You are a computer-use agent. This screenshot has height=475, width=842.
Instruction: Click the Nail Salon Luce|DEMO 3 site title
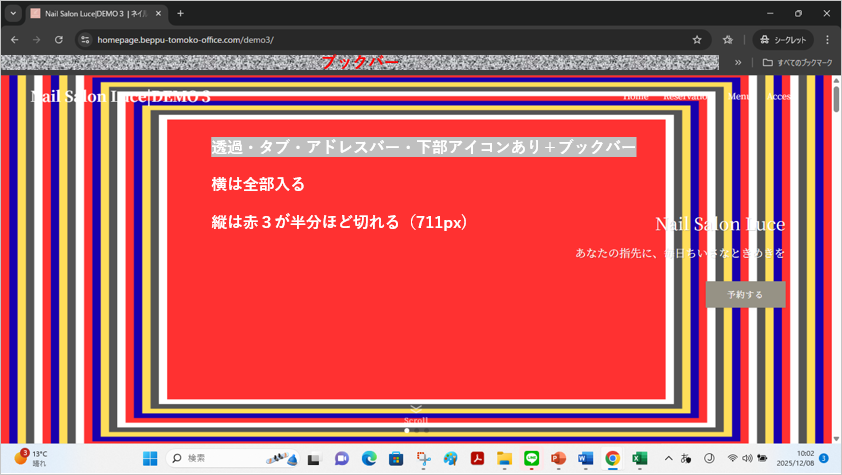pos(121,97)
